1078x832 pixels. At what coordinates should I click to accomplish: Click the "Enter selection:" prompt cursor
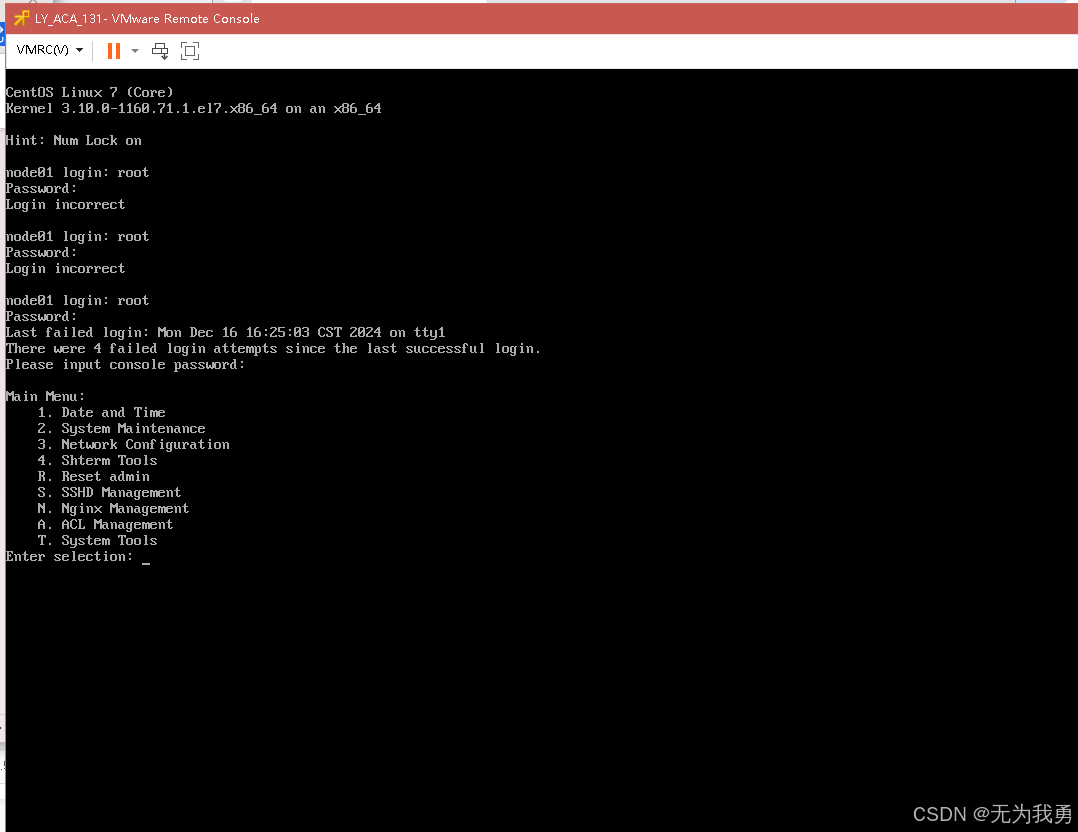[146, 562]
